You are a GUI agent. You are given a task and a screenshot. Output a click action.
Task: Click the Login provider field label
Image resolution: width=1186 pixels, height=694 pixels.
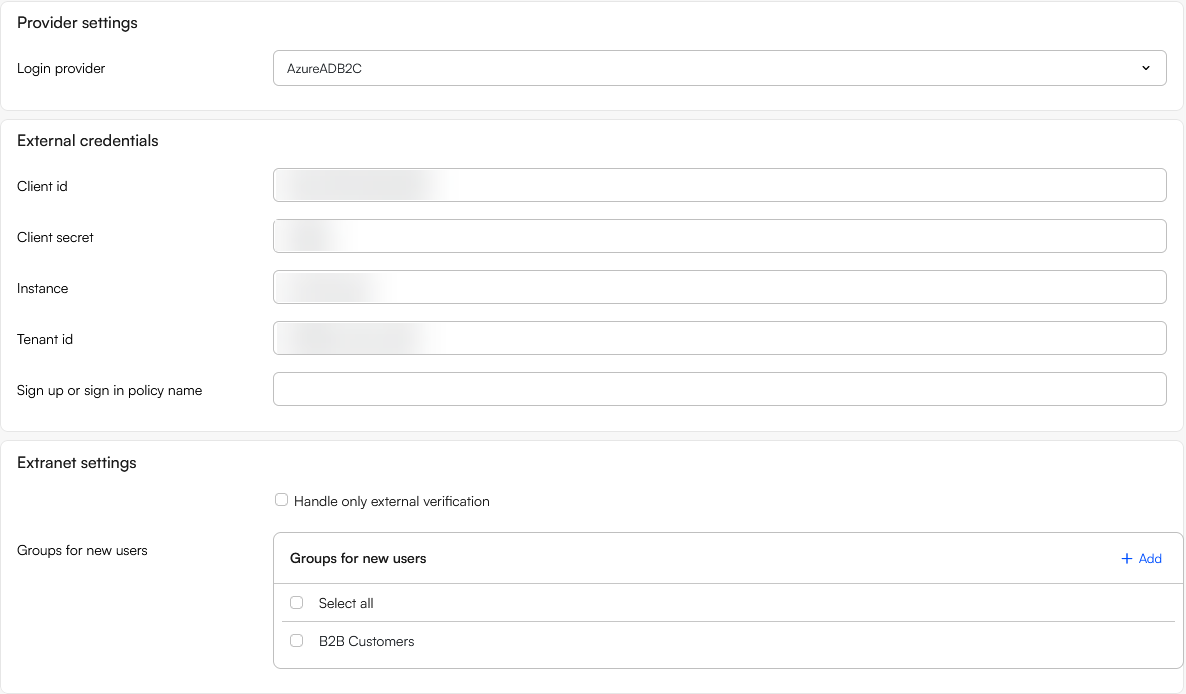tap(60, 68)
